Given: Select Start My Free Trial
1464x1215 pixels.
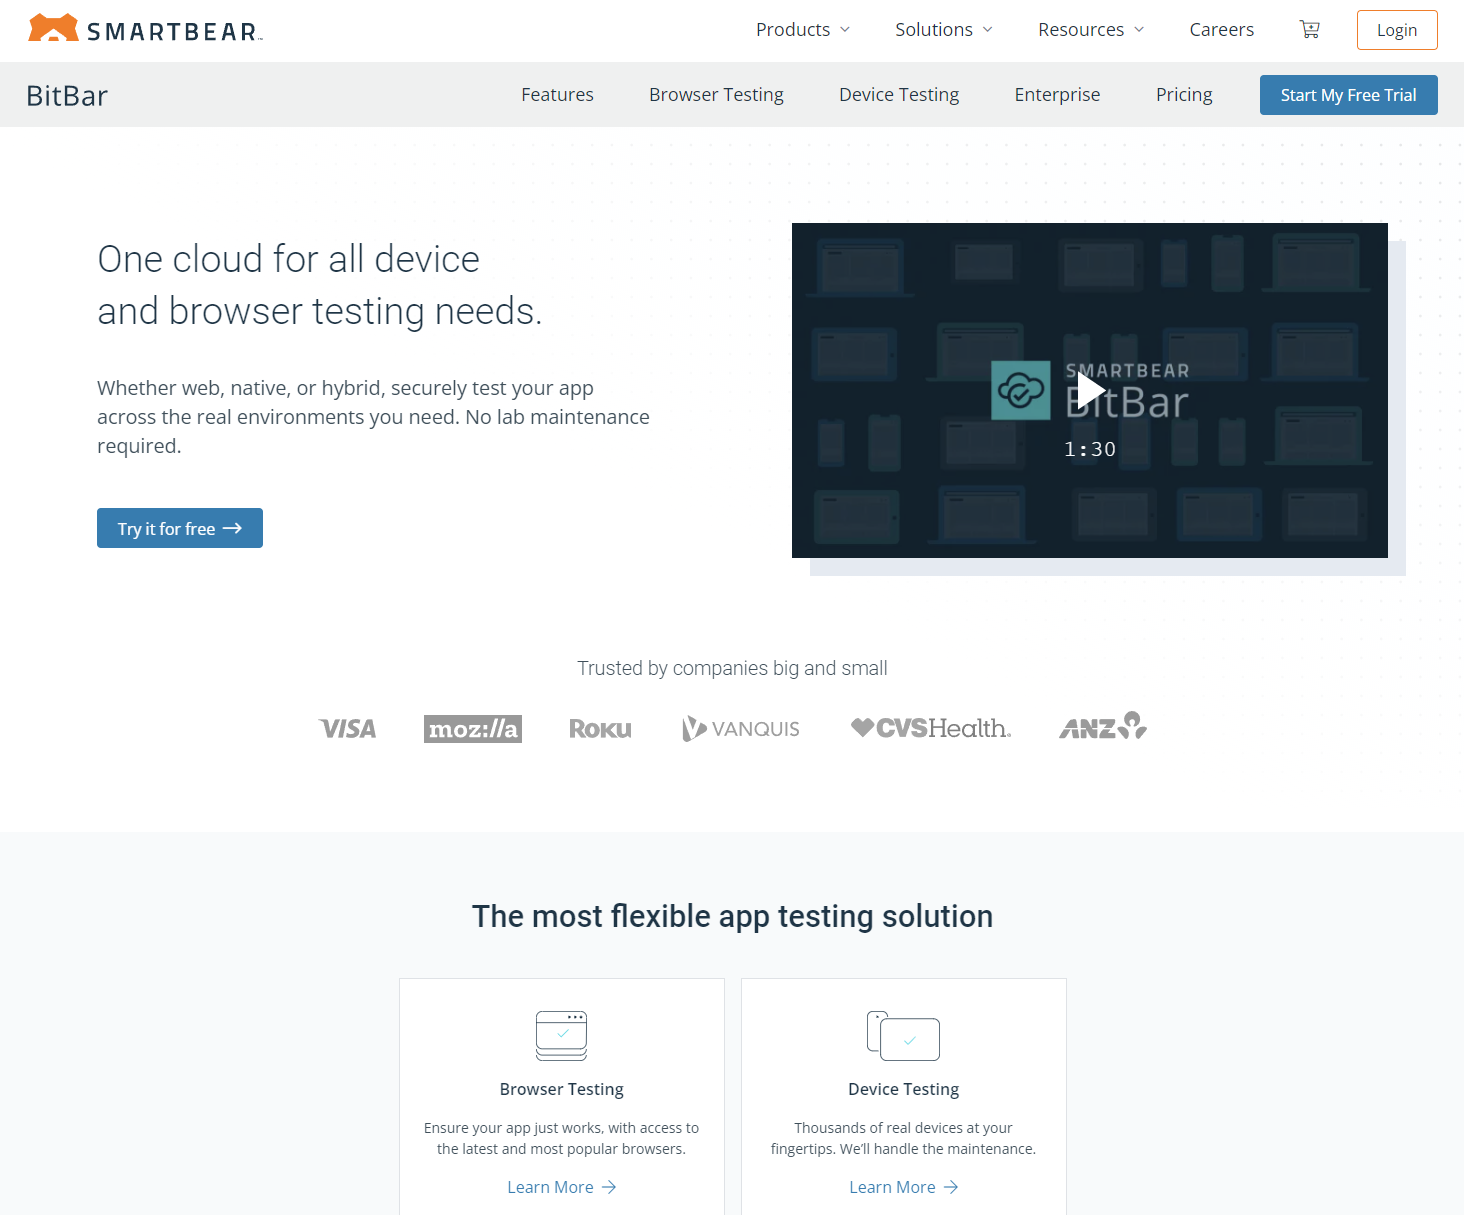Looking at the screenshot, I should [x=1348, y=95].
